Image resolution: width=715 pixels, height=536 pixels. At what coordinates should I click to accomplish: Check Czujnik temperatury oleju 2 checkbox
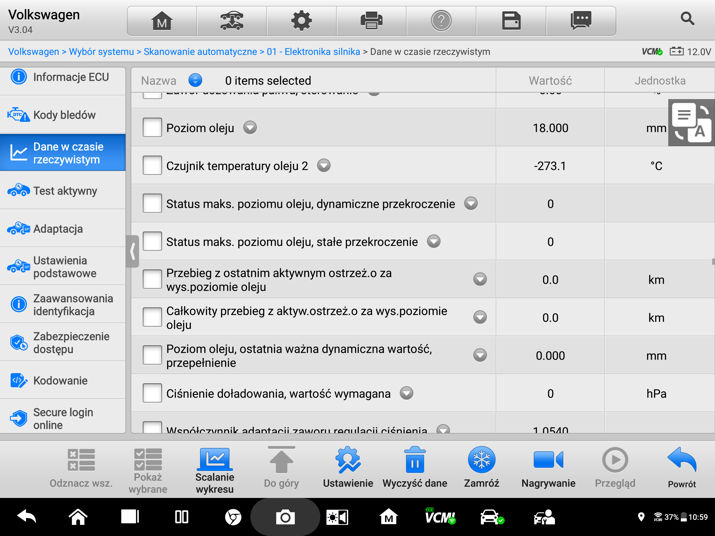point(152,166)
